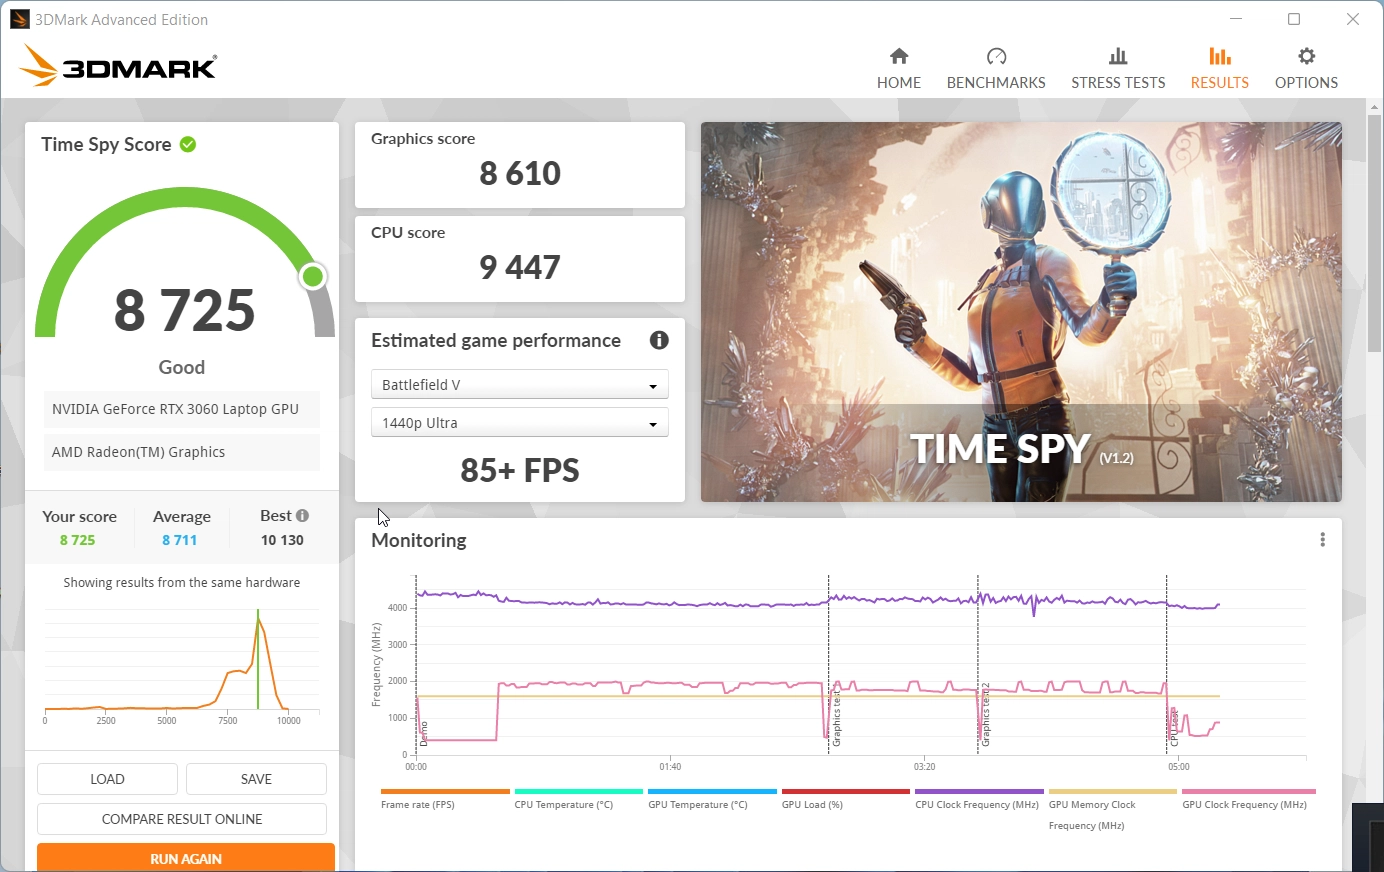Click the Estimated game performance info icon
The image size is (1384, 872).
click(x=658, y=340)
